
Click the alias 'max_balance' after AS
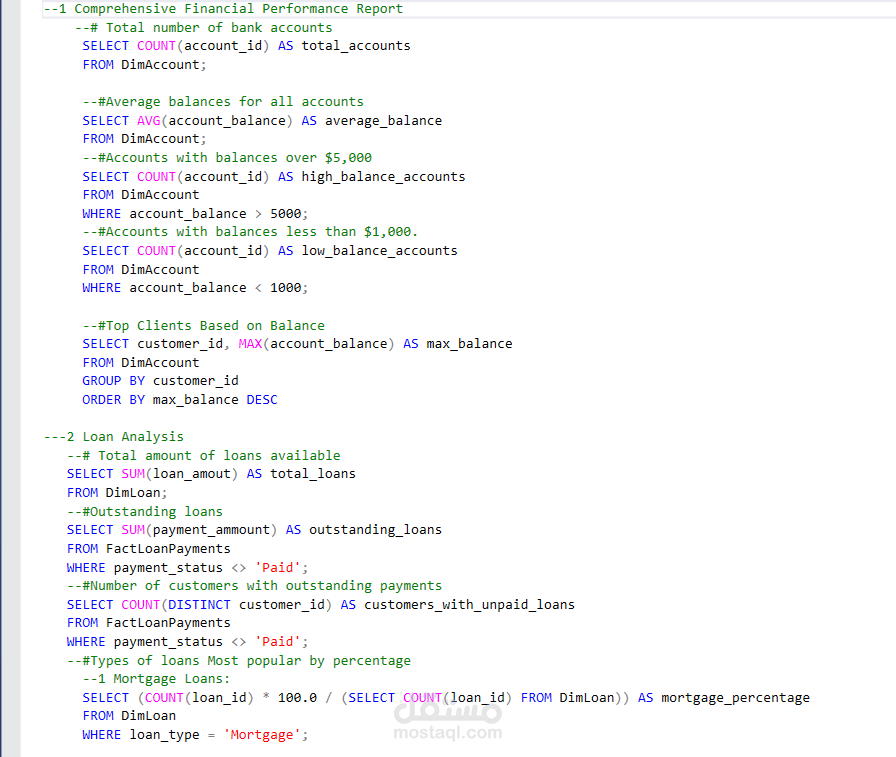point(469,344)
